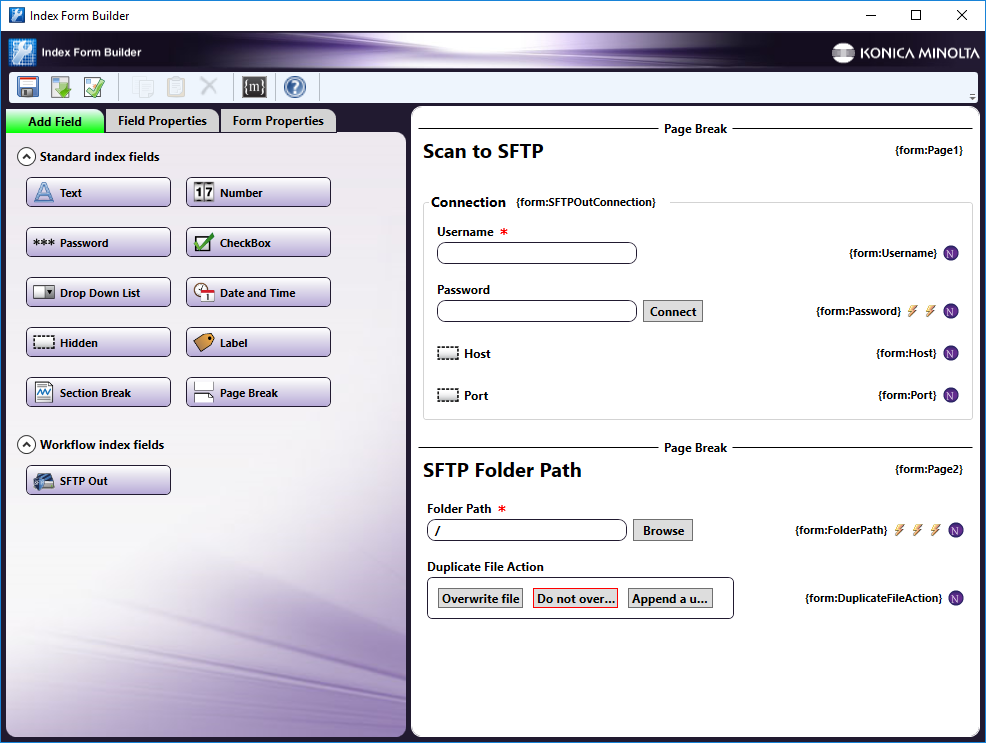Click the Paste toolbar icon
The width and height of the screenshot is (986, 743).
pos(175,87)
